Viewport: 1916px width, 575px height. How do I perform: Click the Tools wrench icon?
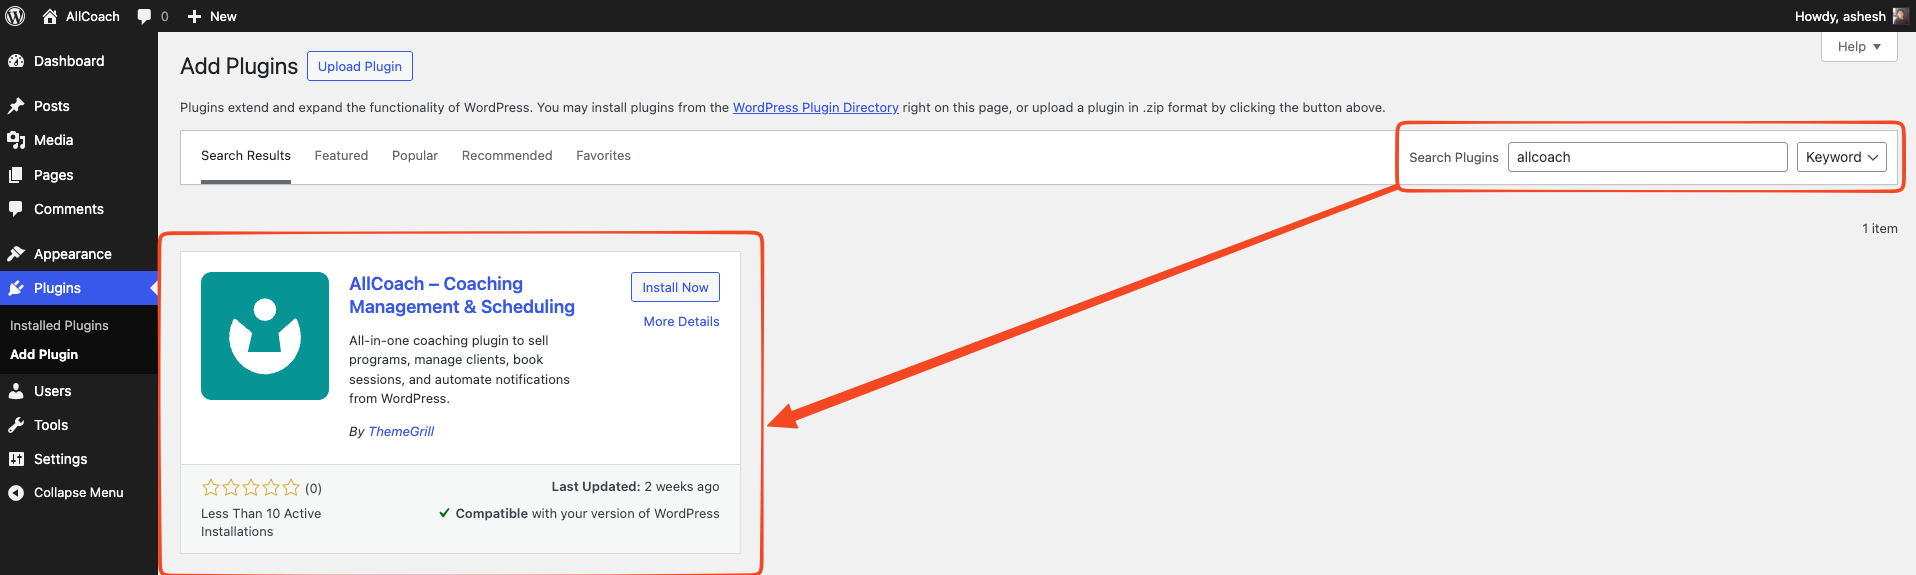16,425
